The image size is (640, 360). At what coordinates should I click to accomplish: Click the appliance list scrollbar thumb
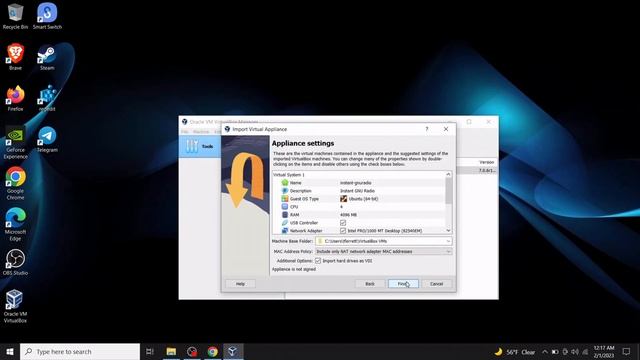(x=449, y=191)
